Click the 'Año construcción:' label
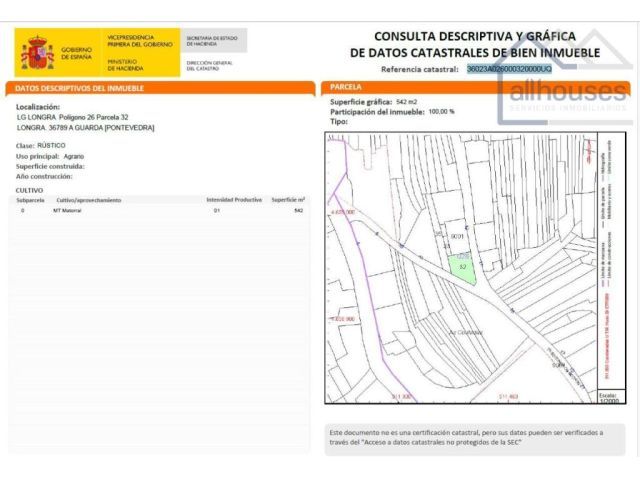 tap(44, 176)
